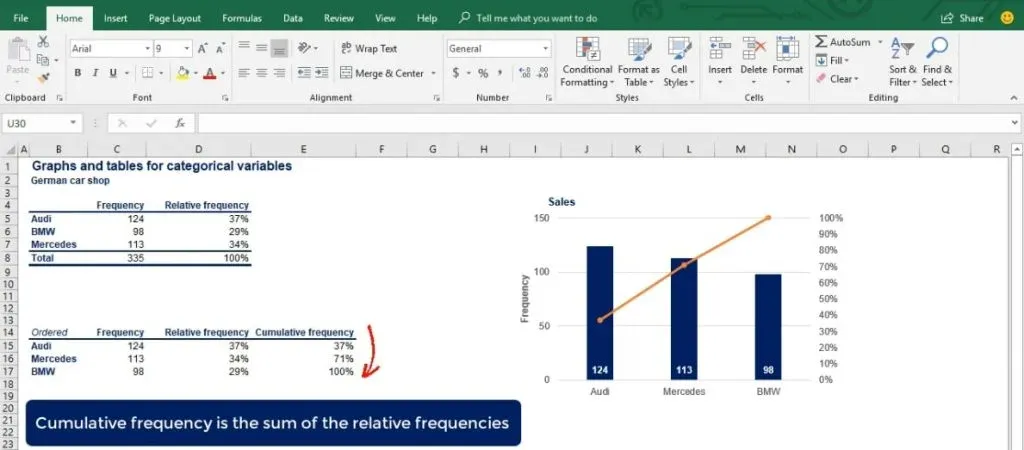Select the Format Painter brush
The width and height of the screenshot is (1024, 450).
(x=43, y=77)
